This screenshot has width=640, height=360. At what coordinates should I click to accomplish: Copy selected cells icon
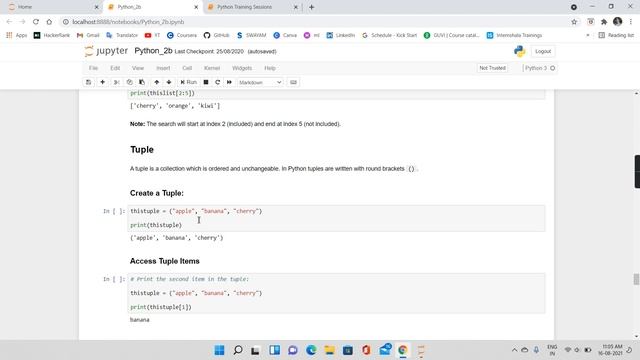tap(129, 82)
